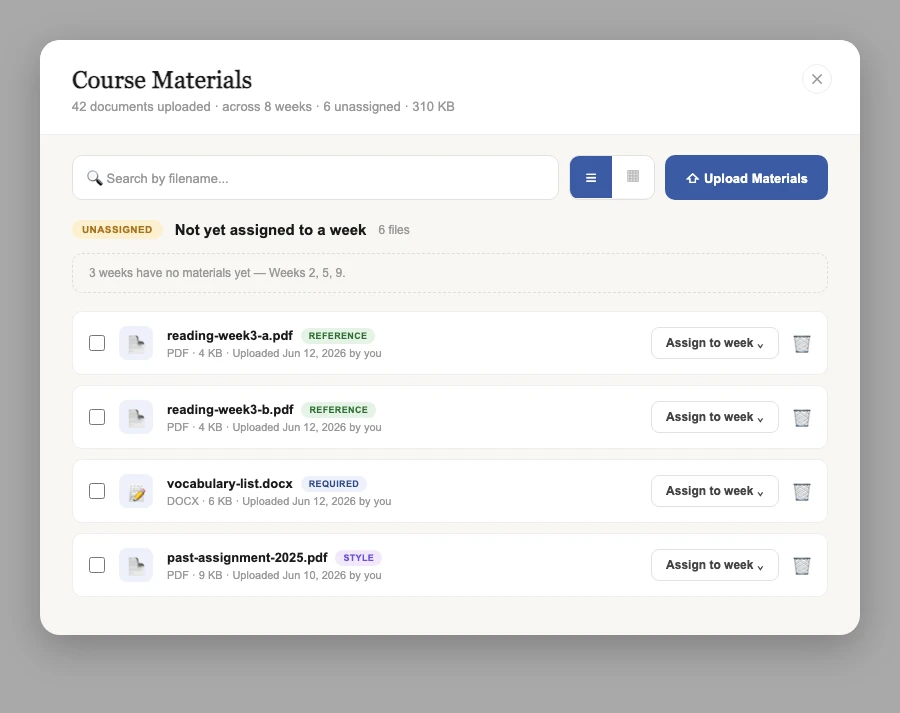Viewport: 900px width, 713px height.
Task: Click the PDF file icon for past-assignment-2025.pdf
Action: coord(136,565)
